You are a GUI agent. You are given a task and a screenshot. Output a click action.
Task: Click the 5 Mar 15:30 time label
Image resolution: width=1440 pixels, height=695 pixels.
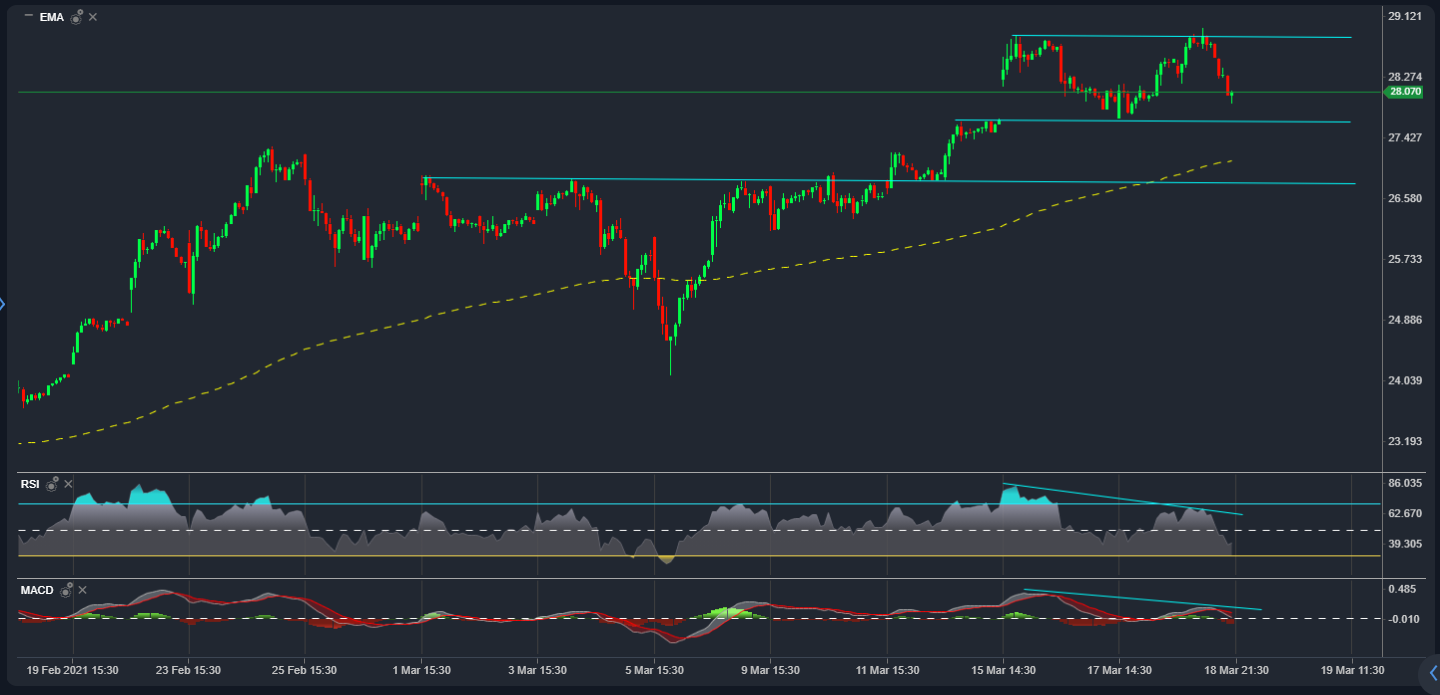coord(654,670)
